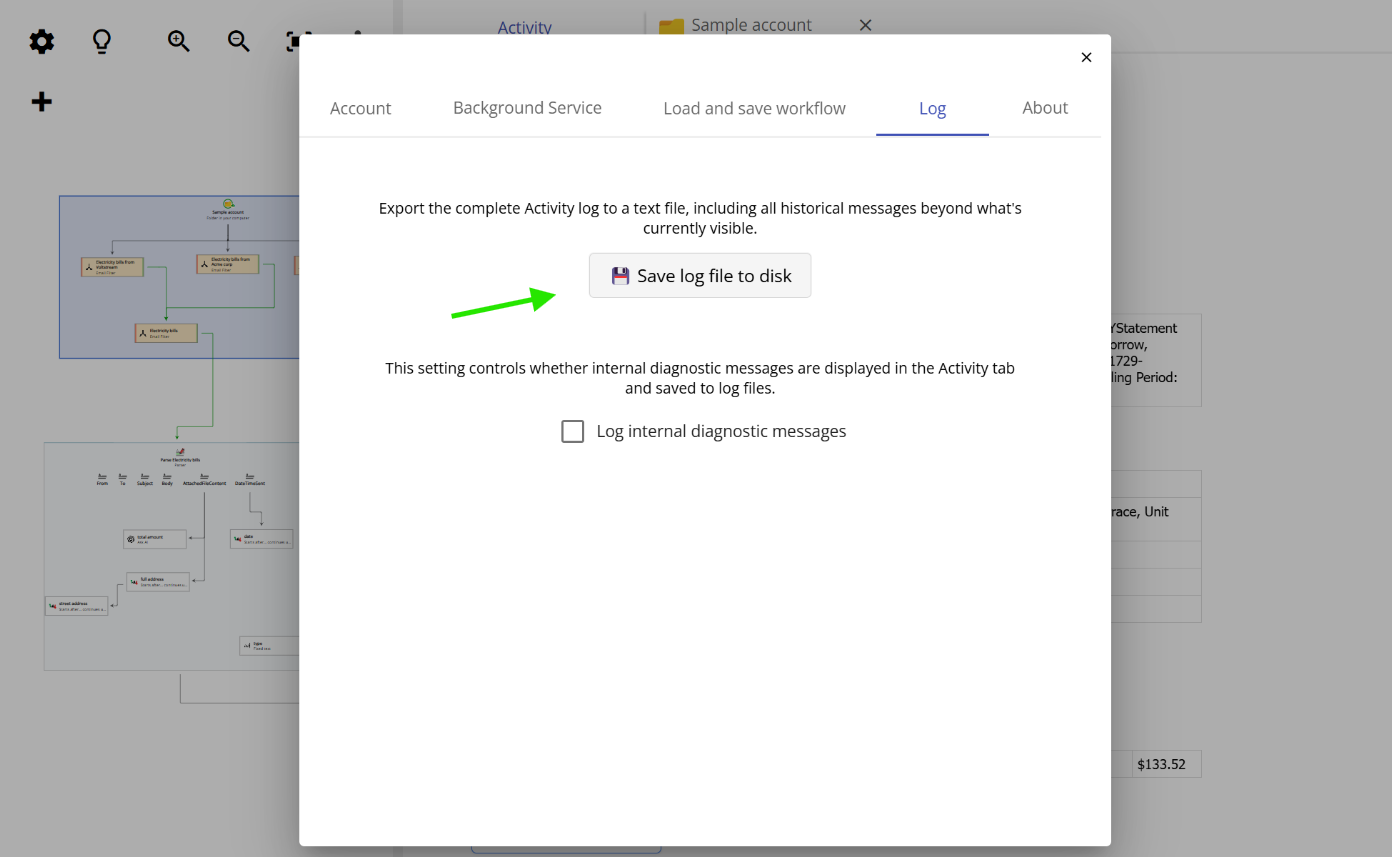Close the settings dialog
Screen dimensions: 1392x857
pos(1086,57)
